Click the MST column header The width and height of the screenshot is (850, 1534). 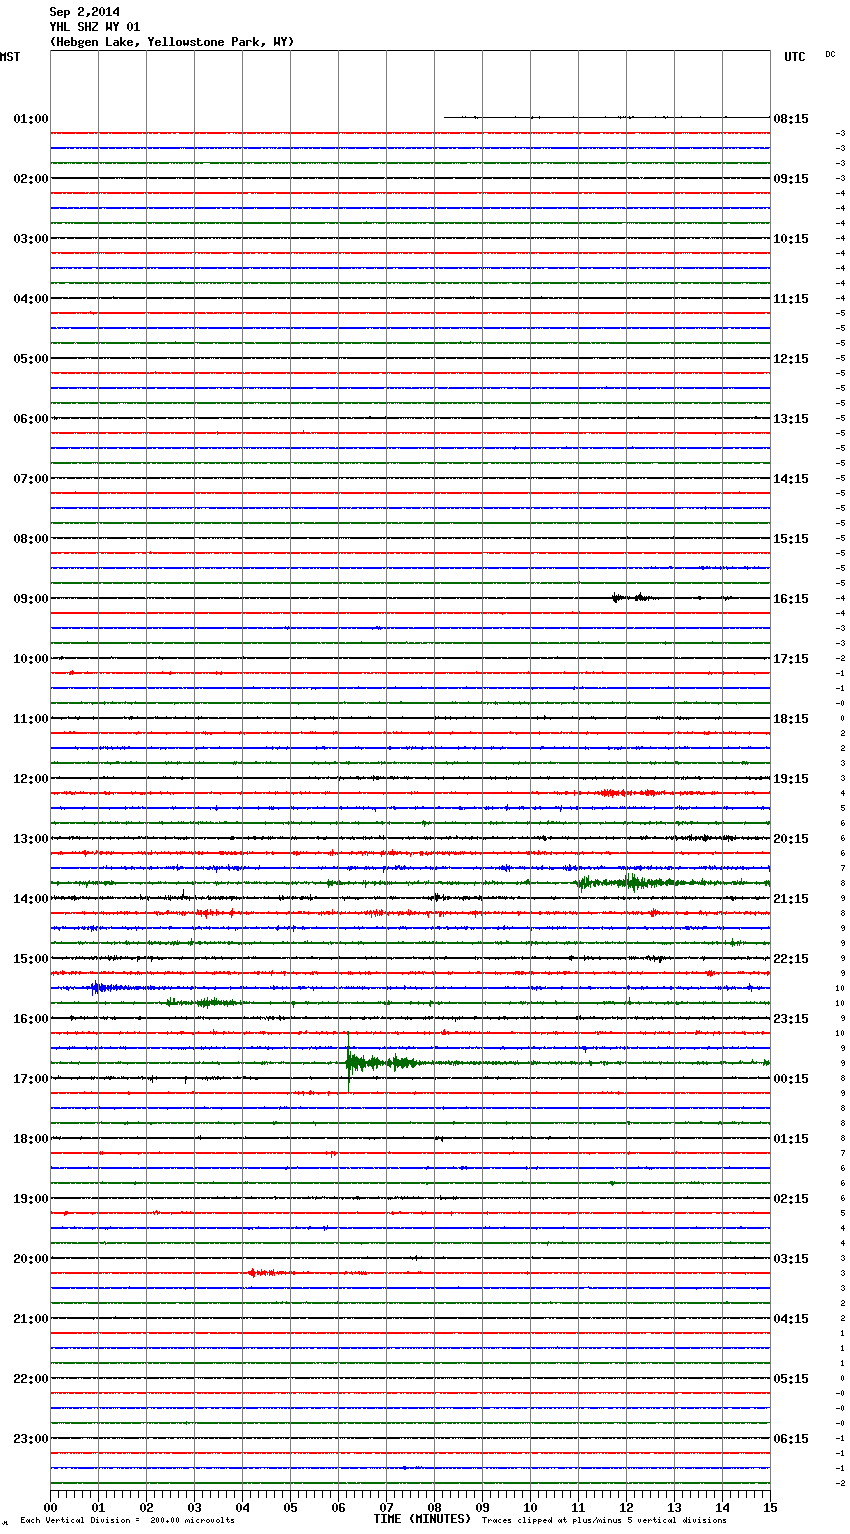coord(10,57)
